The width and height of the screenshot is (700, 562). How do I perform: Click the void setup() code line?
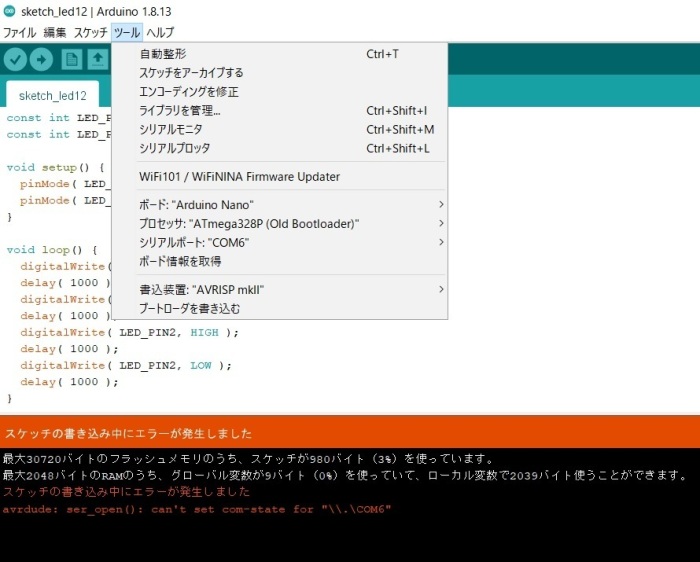56,168
